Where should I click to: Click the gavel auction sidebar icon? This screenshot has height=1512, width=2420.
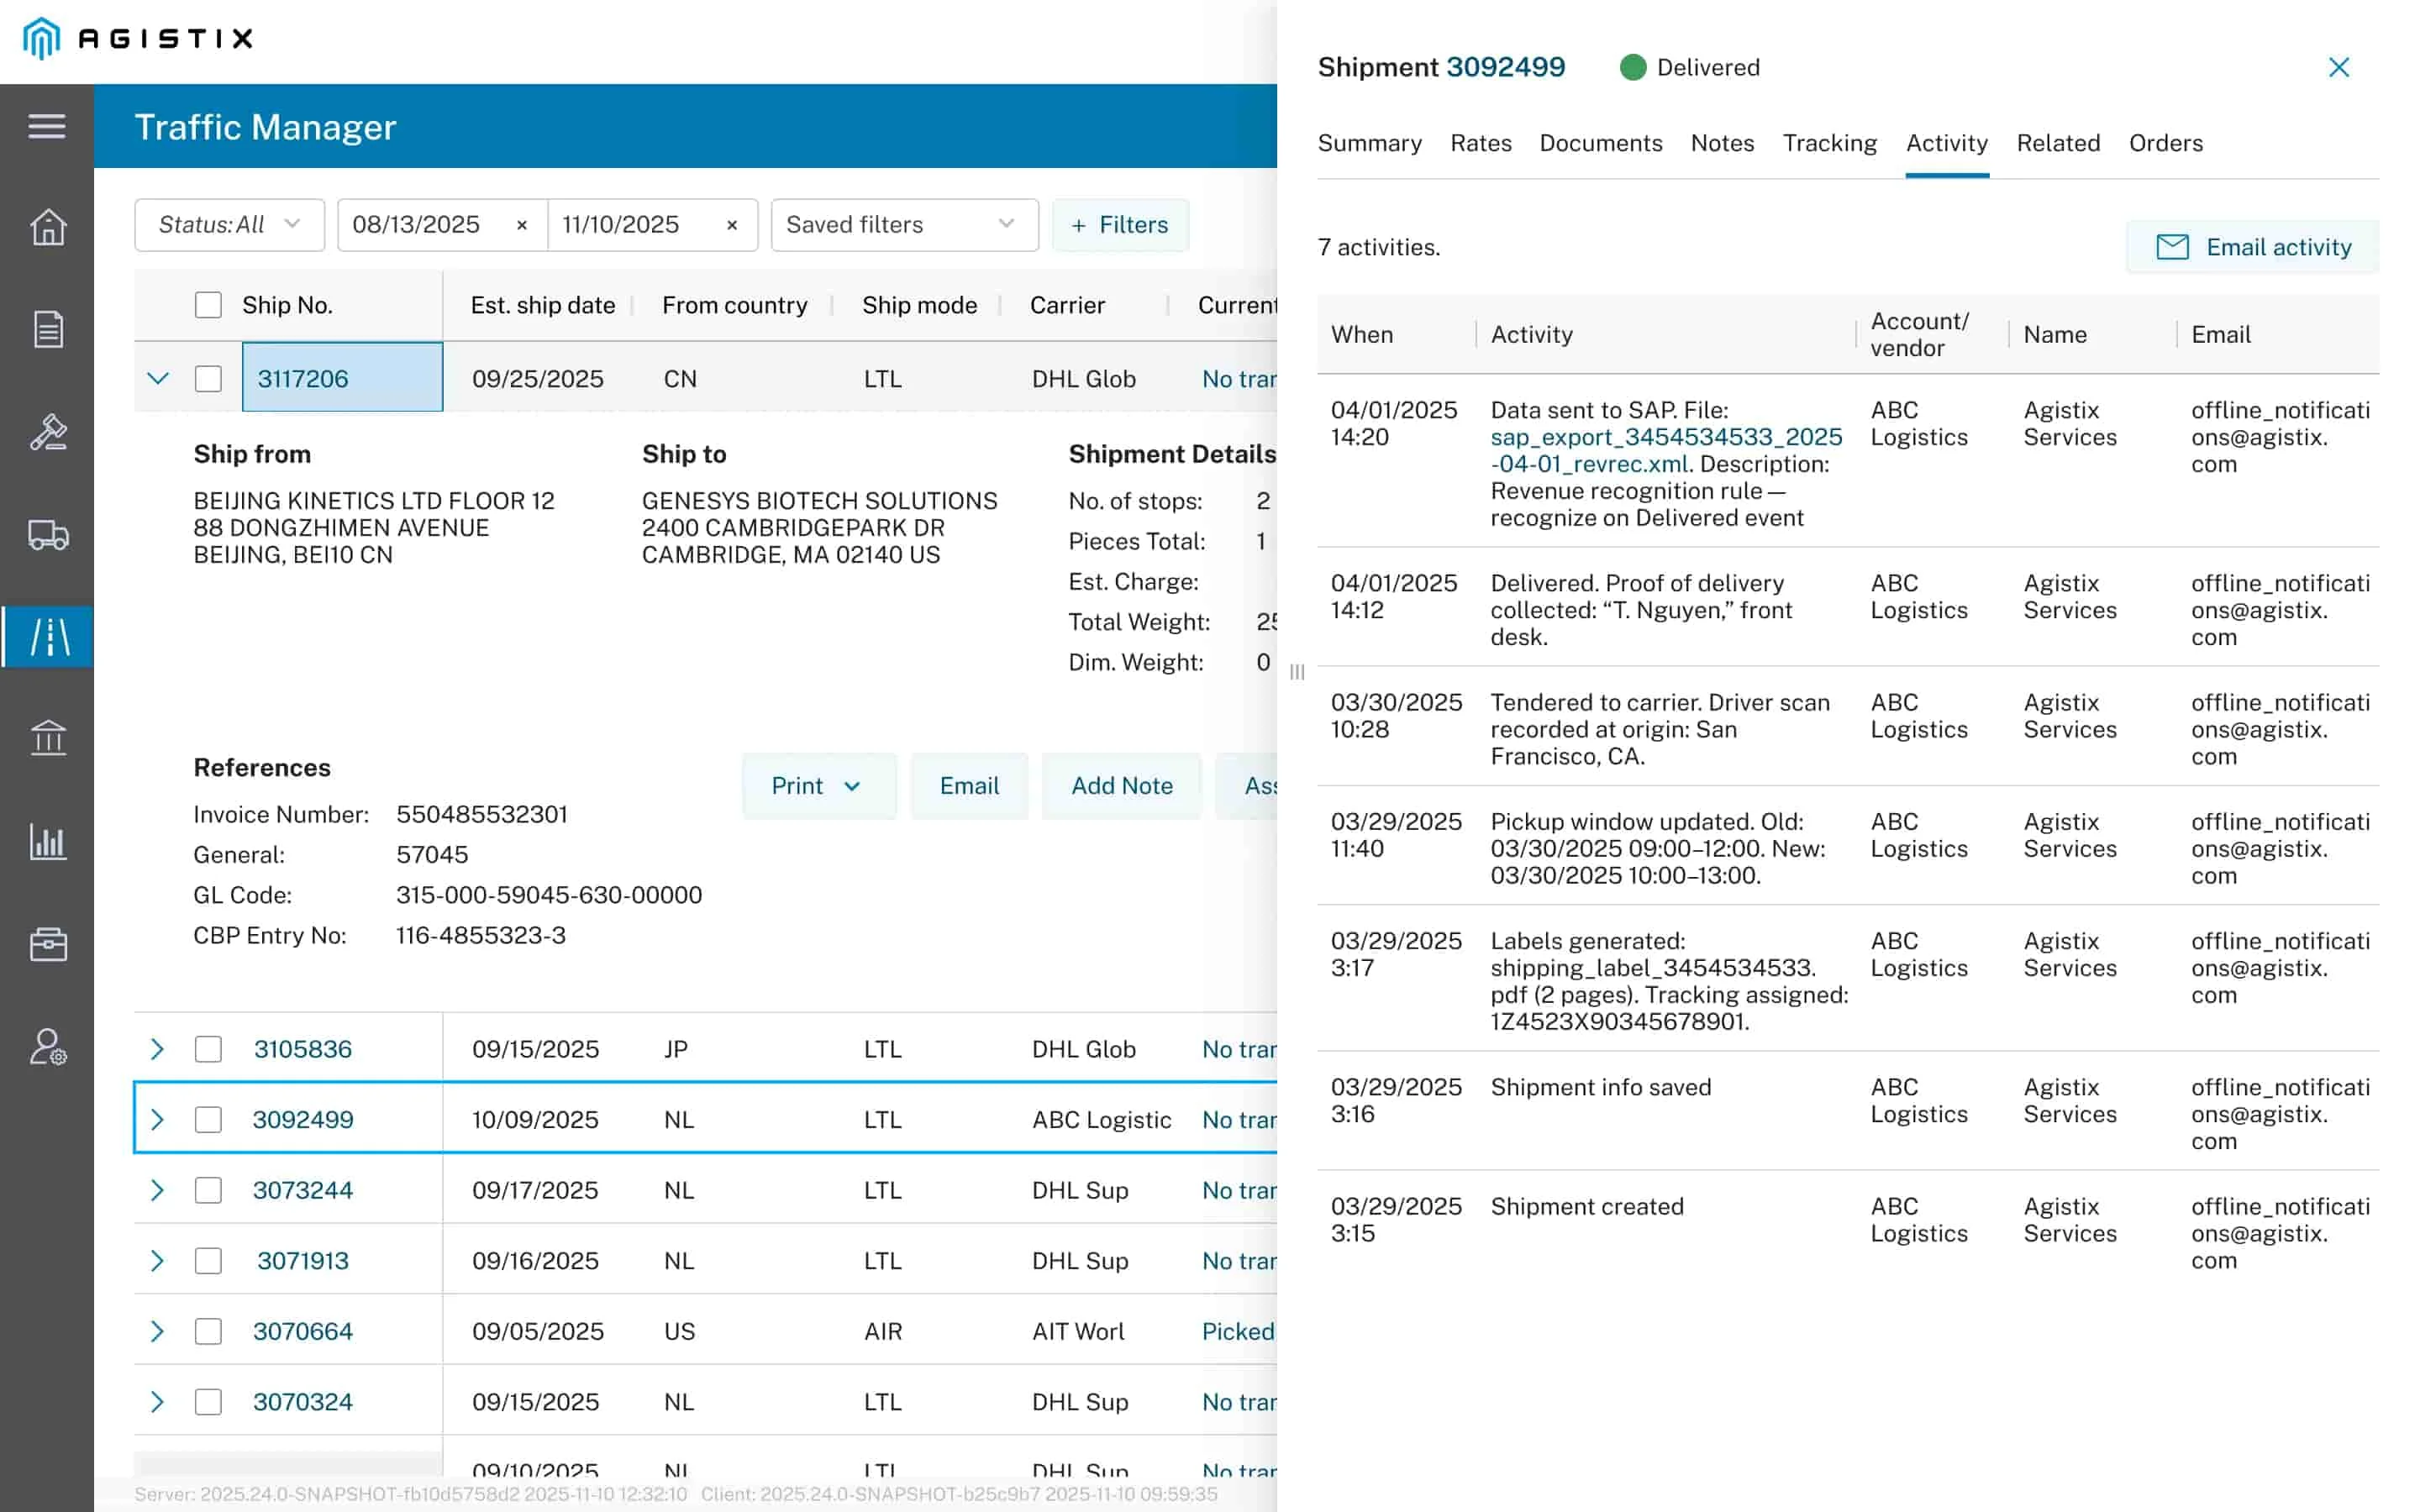tap(47, 432)
